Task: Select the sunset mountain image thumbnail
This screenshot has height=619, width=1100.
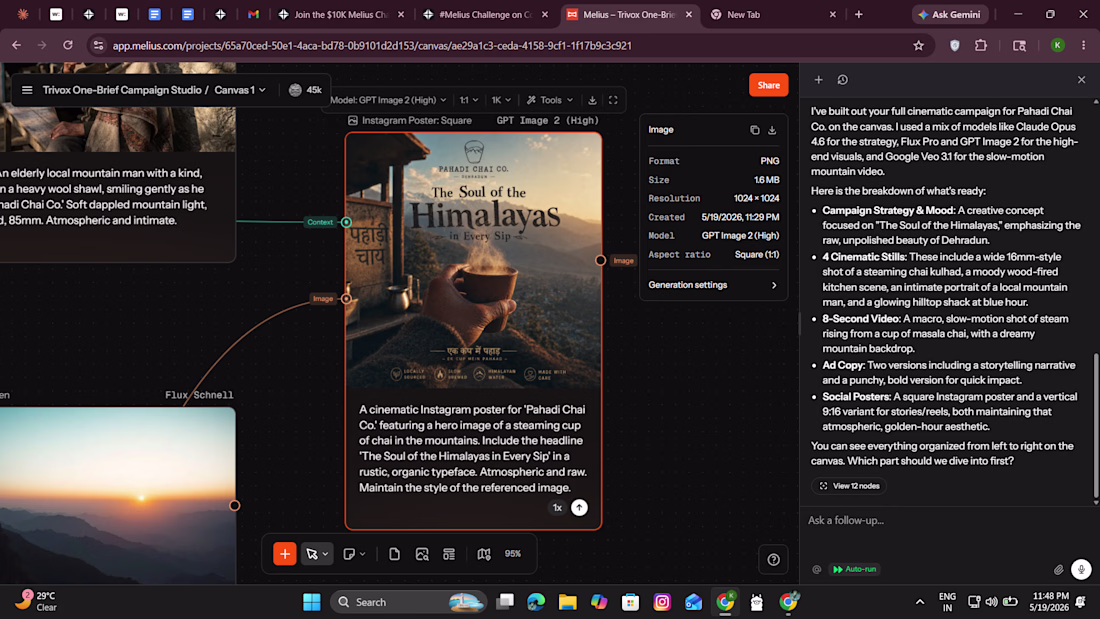Action: 117,495
